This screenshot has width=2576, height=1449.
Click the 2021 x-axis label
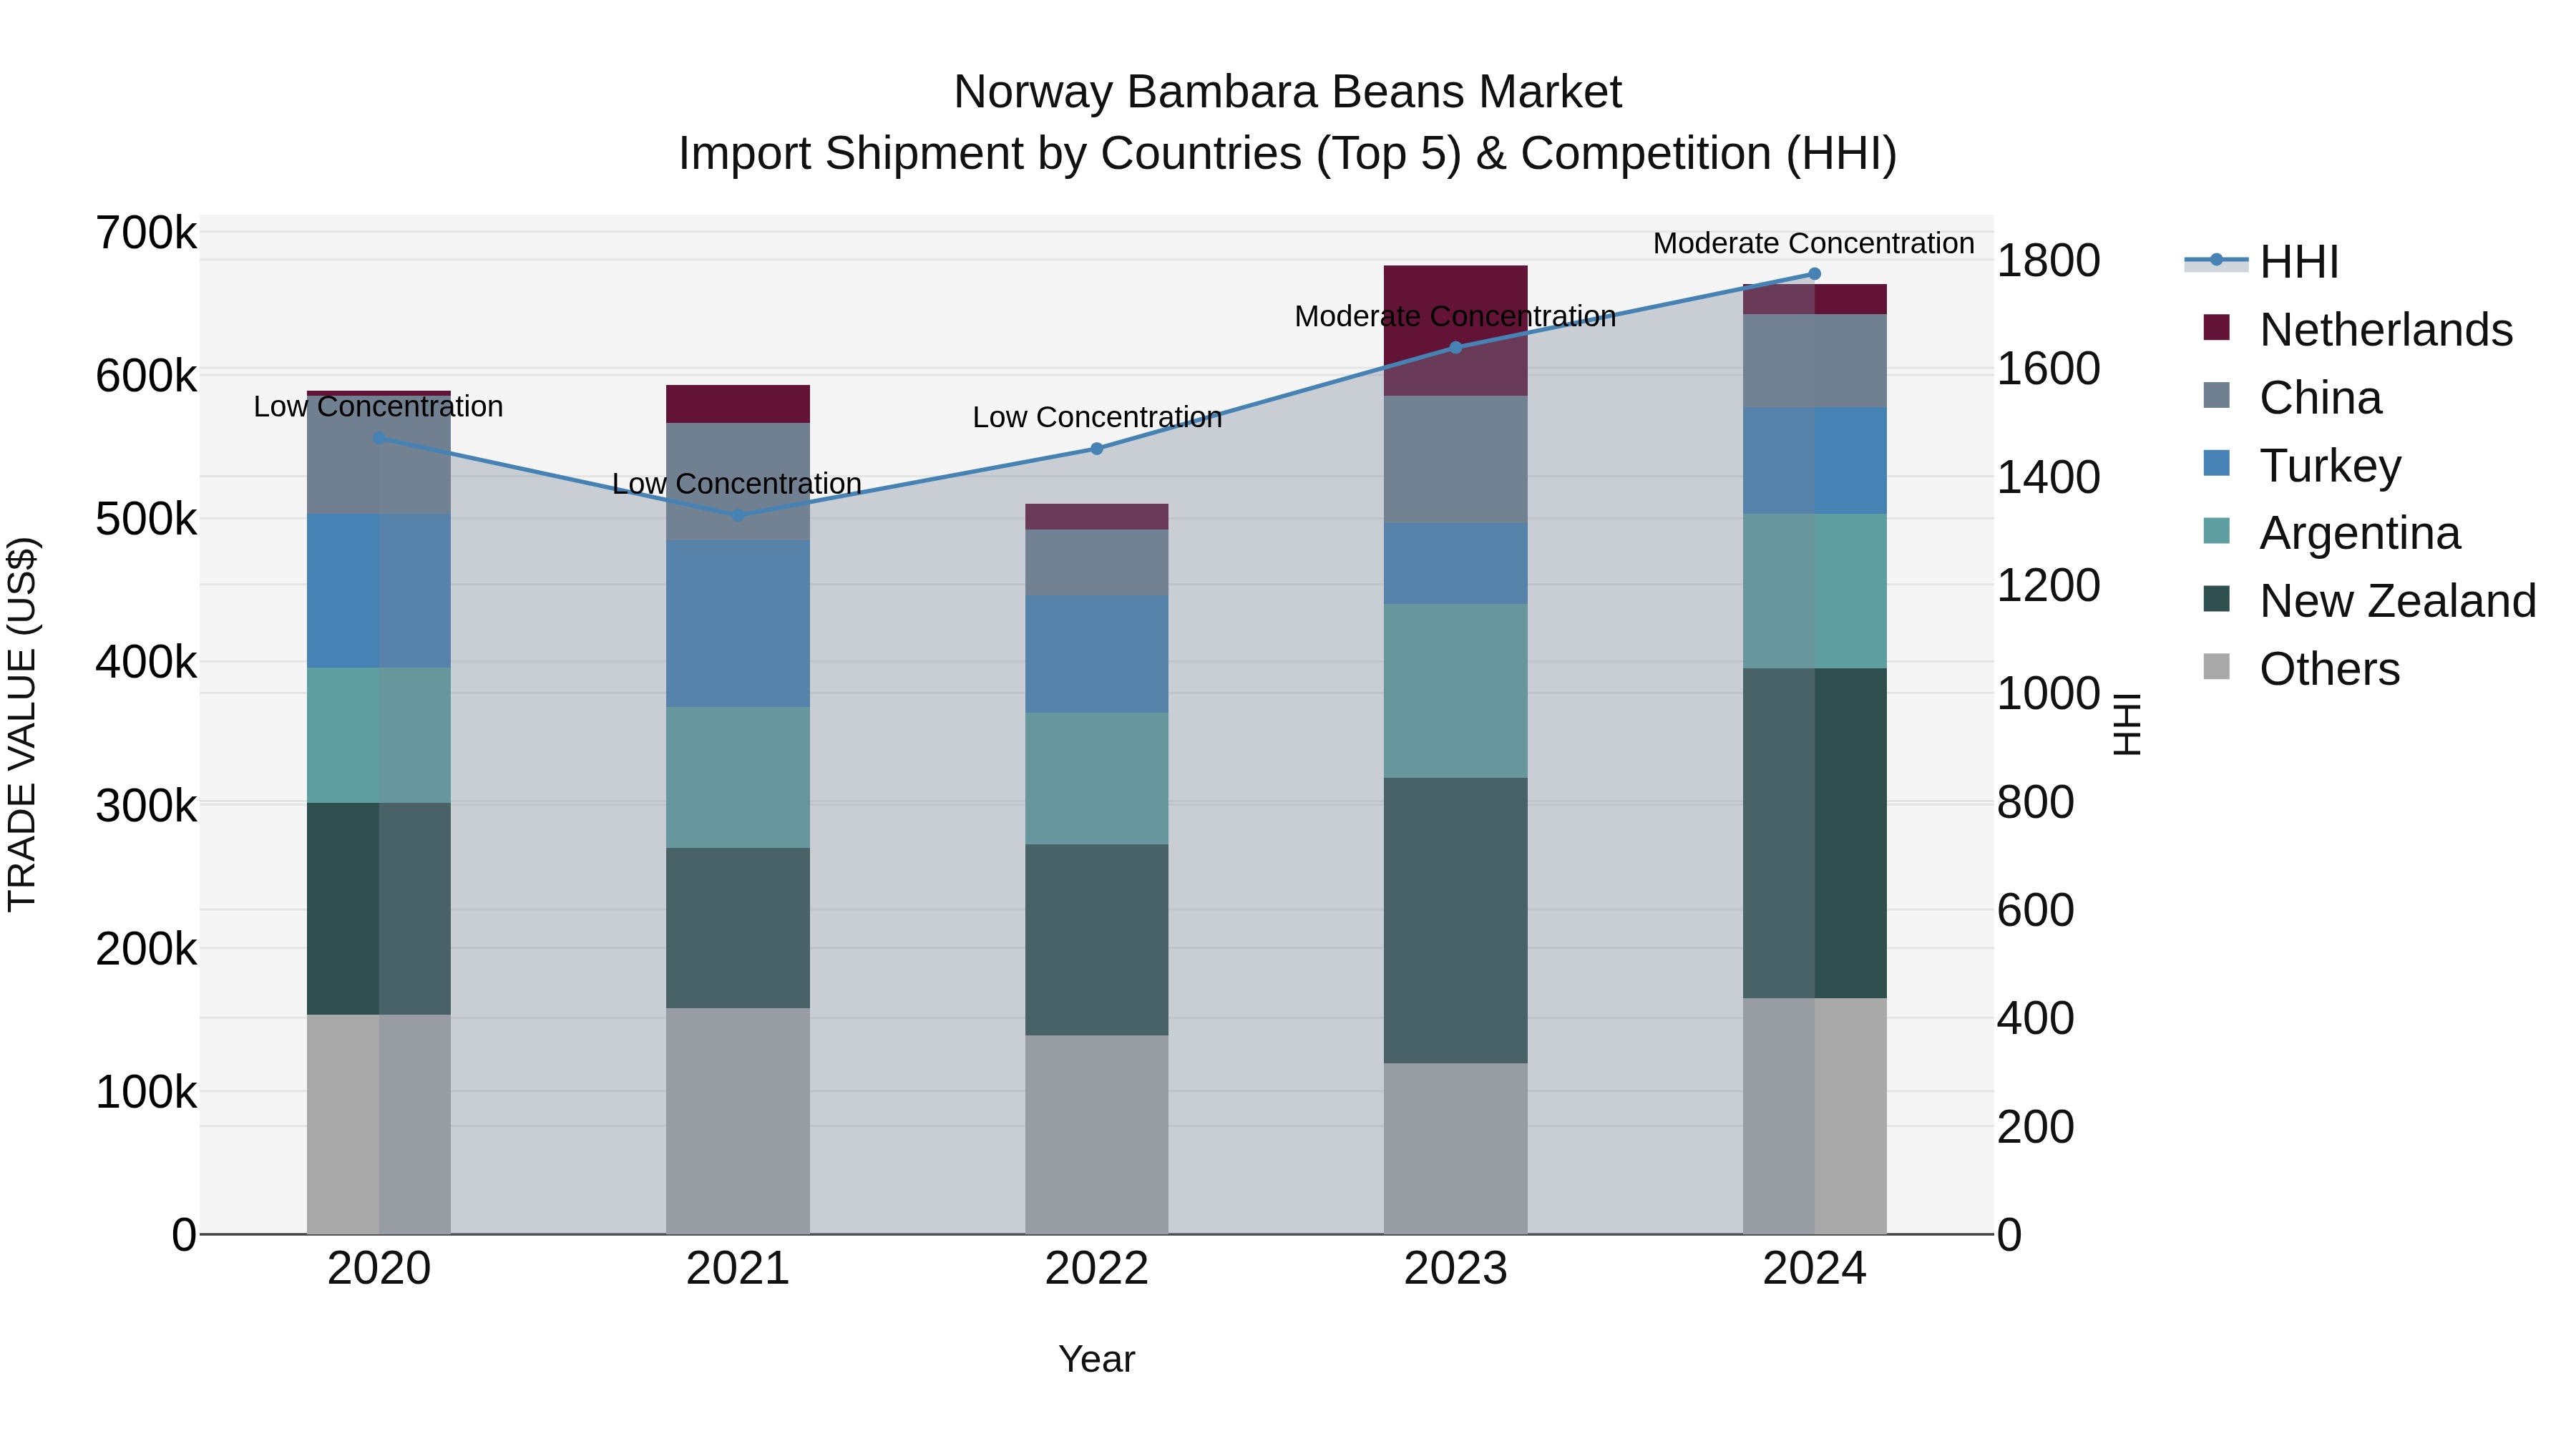[x=738, y=1269]
